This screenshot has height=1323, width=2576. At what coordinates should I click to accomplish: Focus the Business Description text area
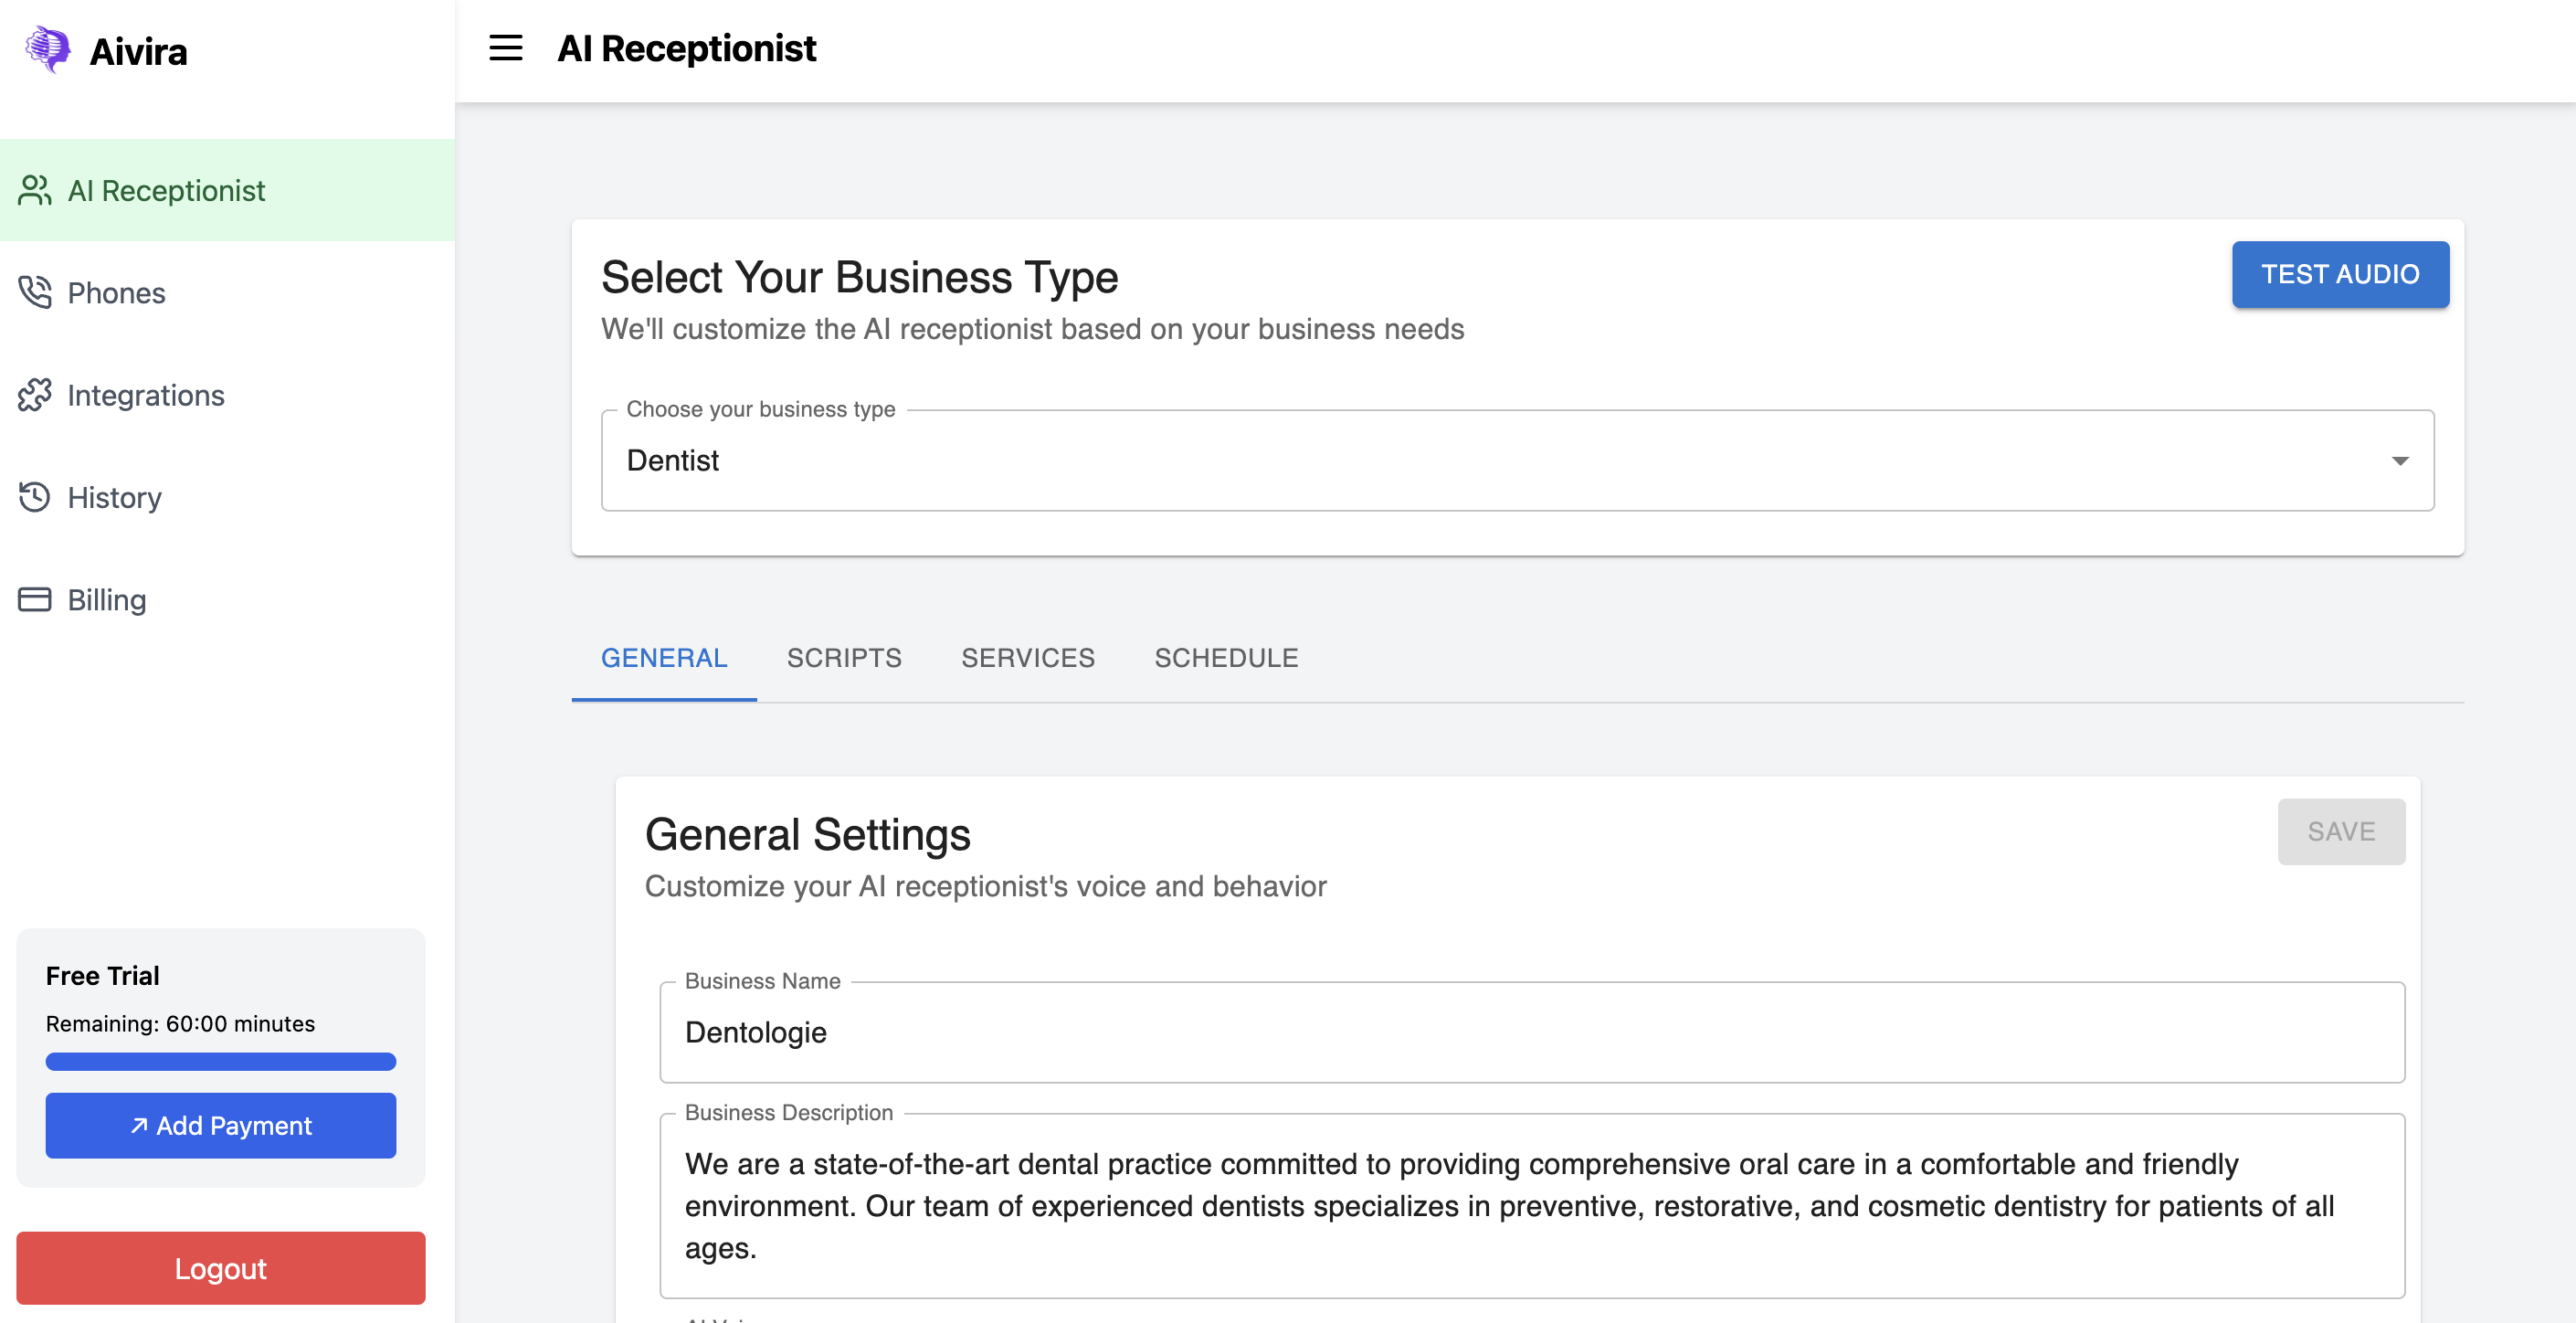(x=1530, y=1205)
